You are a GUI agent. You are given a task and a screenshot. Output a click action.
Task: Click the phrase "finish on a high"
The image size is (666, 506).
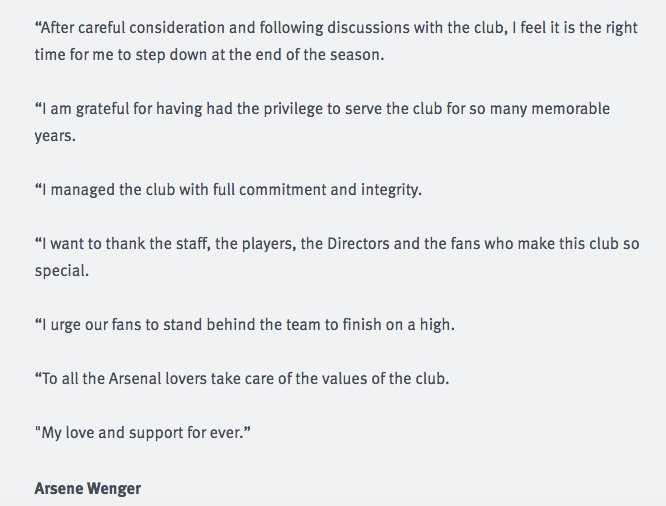[x=413, y=325]
